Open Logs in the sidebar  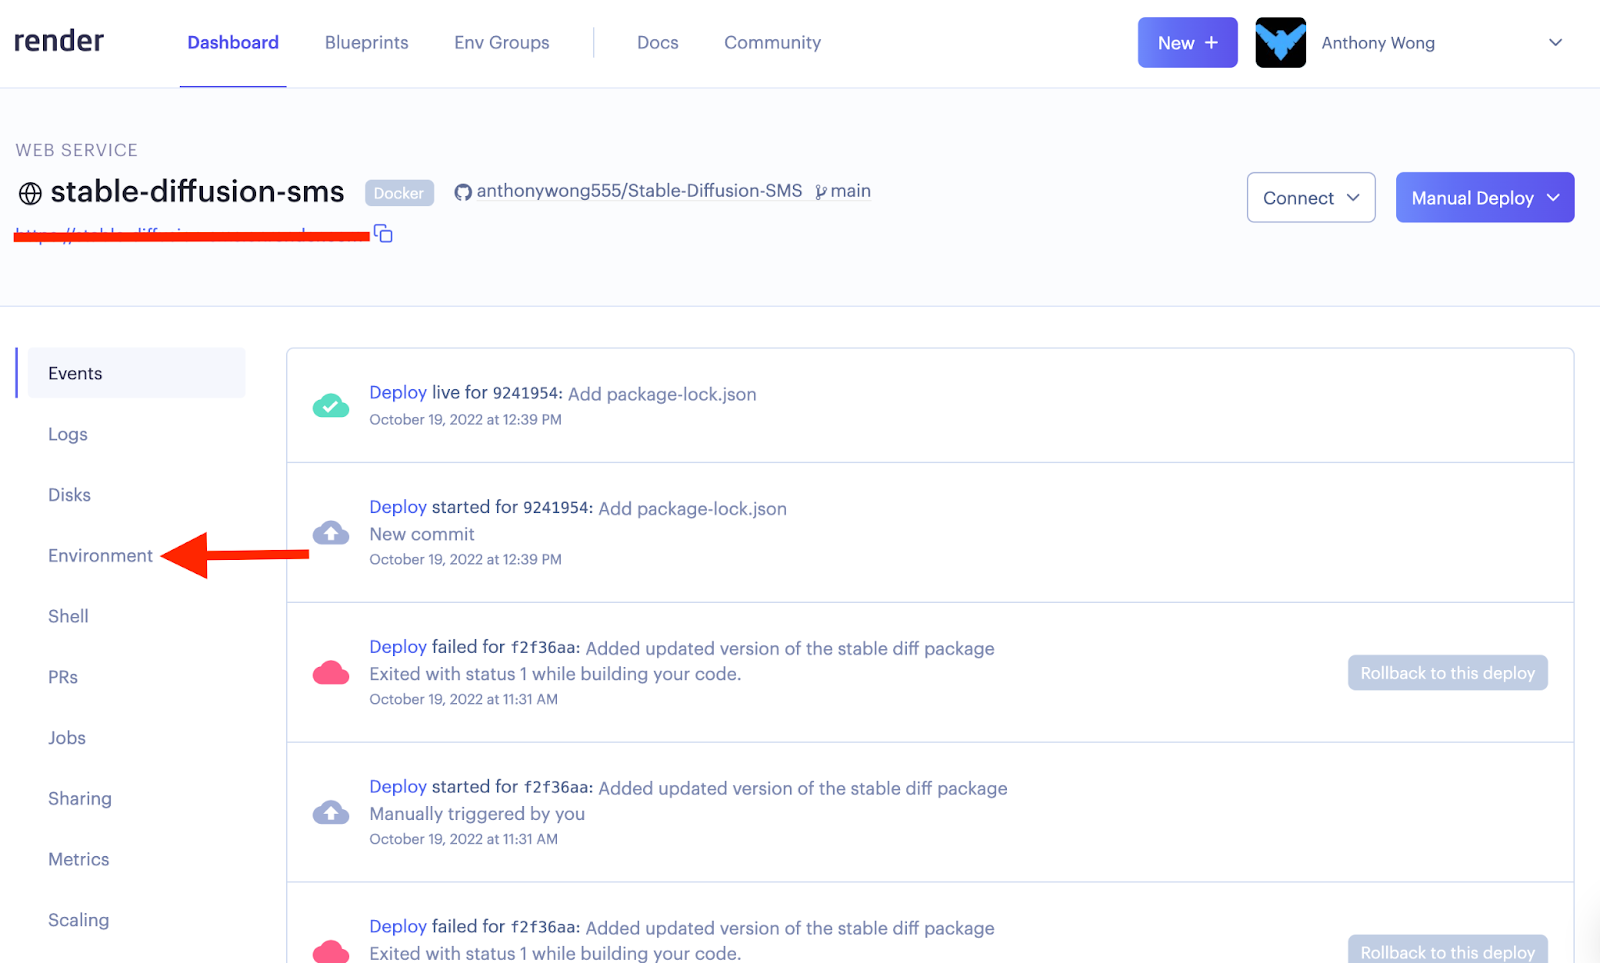click(68, 434)
